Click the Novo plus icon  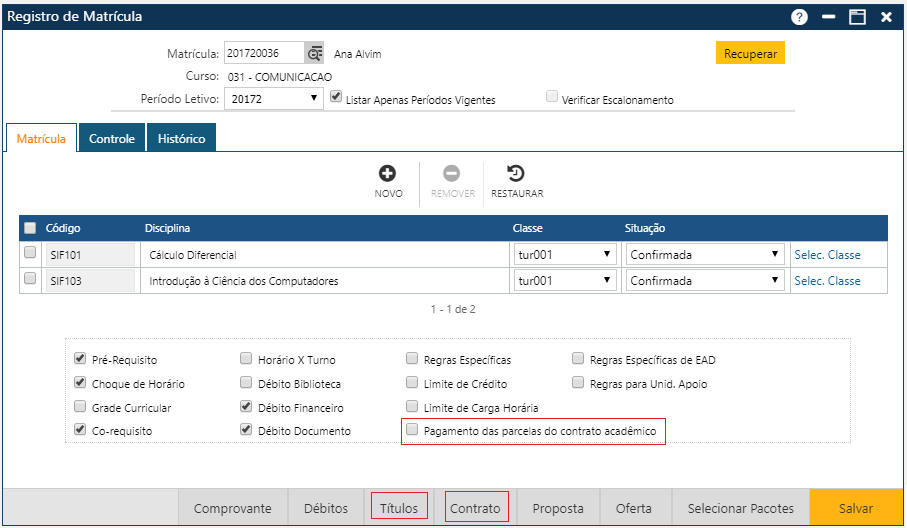[388, 174]
